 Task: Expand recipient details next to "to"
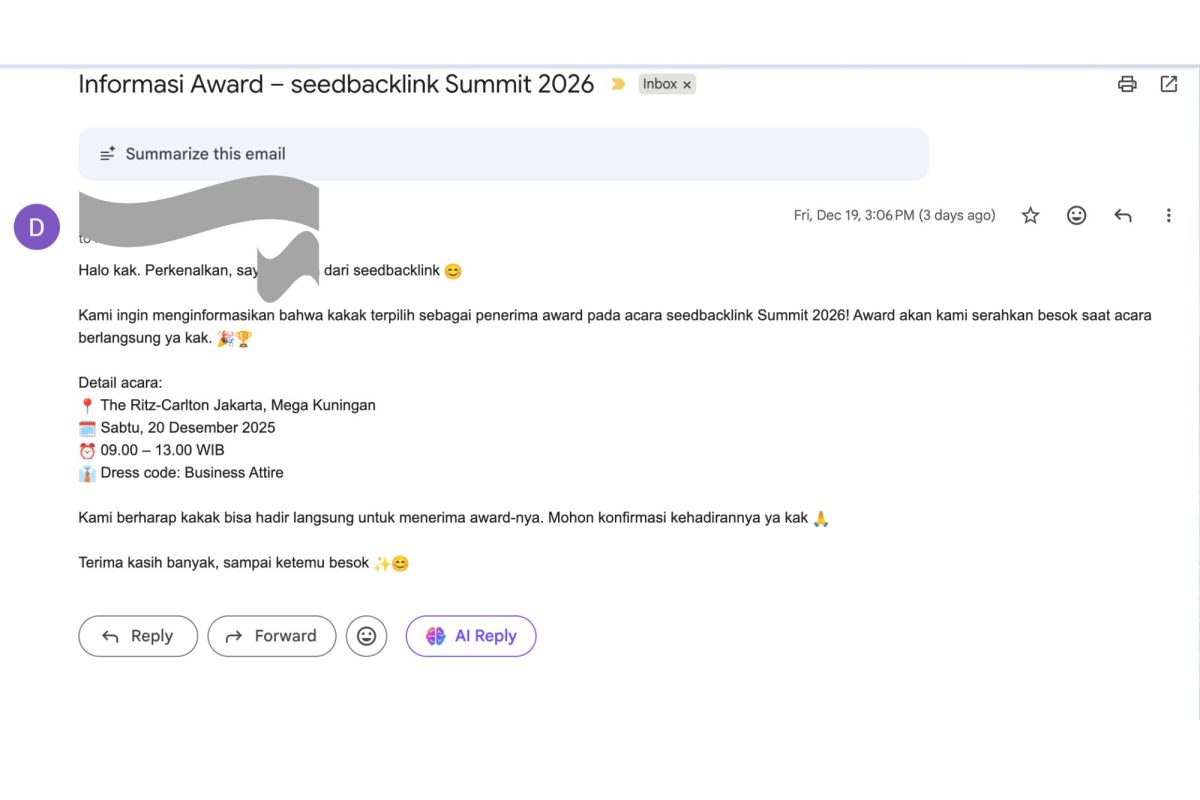tap(88, 240)
